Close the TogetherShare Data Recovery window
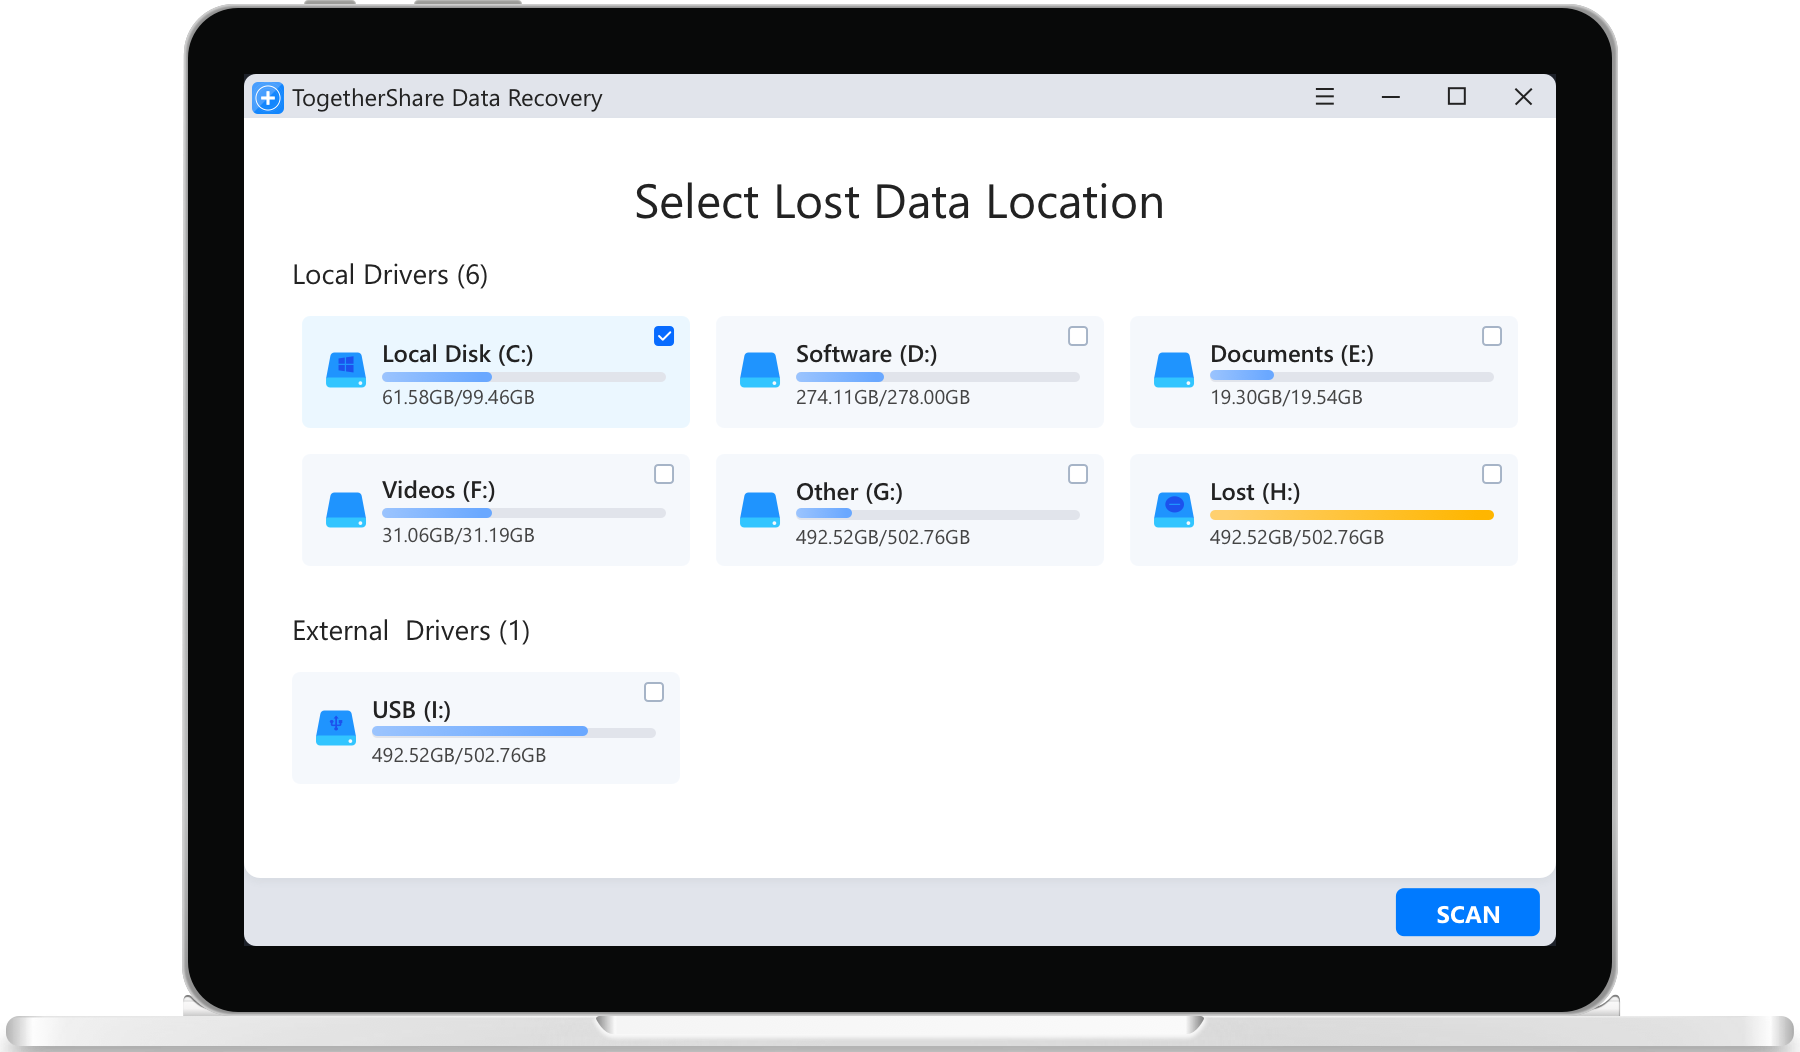The width and height of the screenshot is (1800, 1052). 1523,97
